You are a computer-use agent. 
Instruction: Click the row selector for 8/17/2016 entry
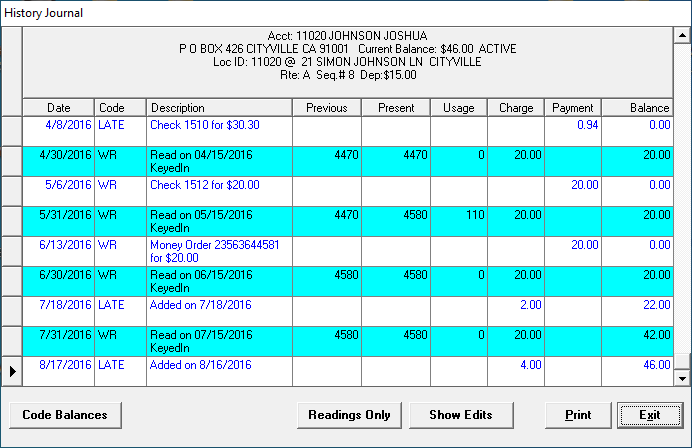[x=12, y=372]
